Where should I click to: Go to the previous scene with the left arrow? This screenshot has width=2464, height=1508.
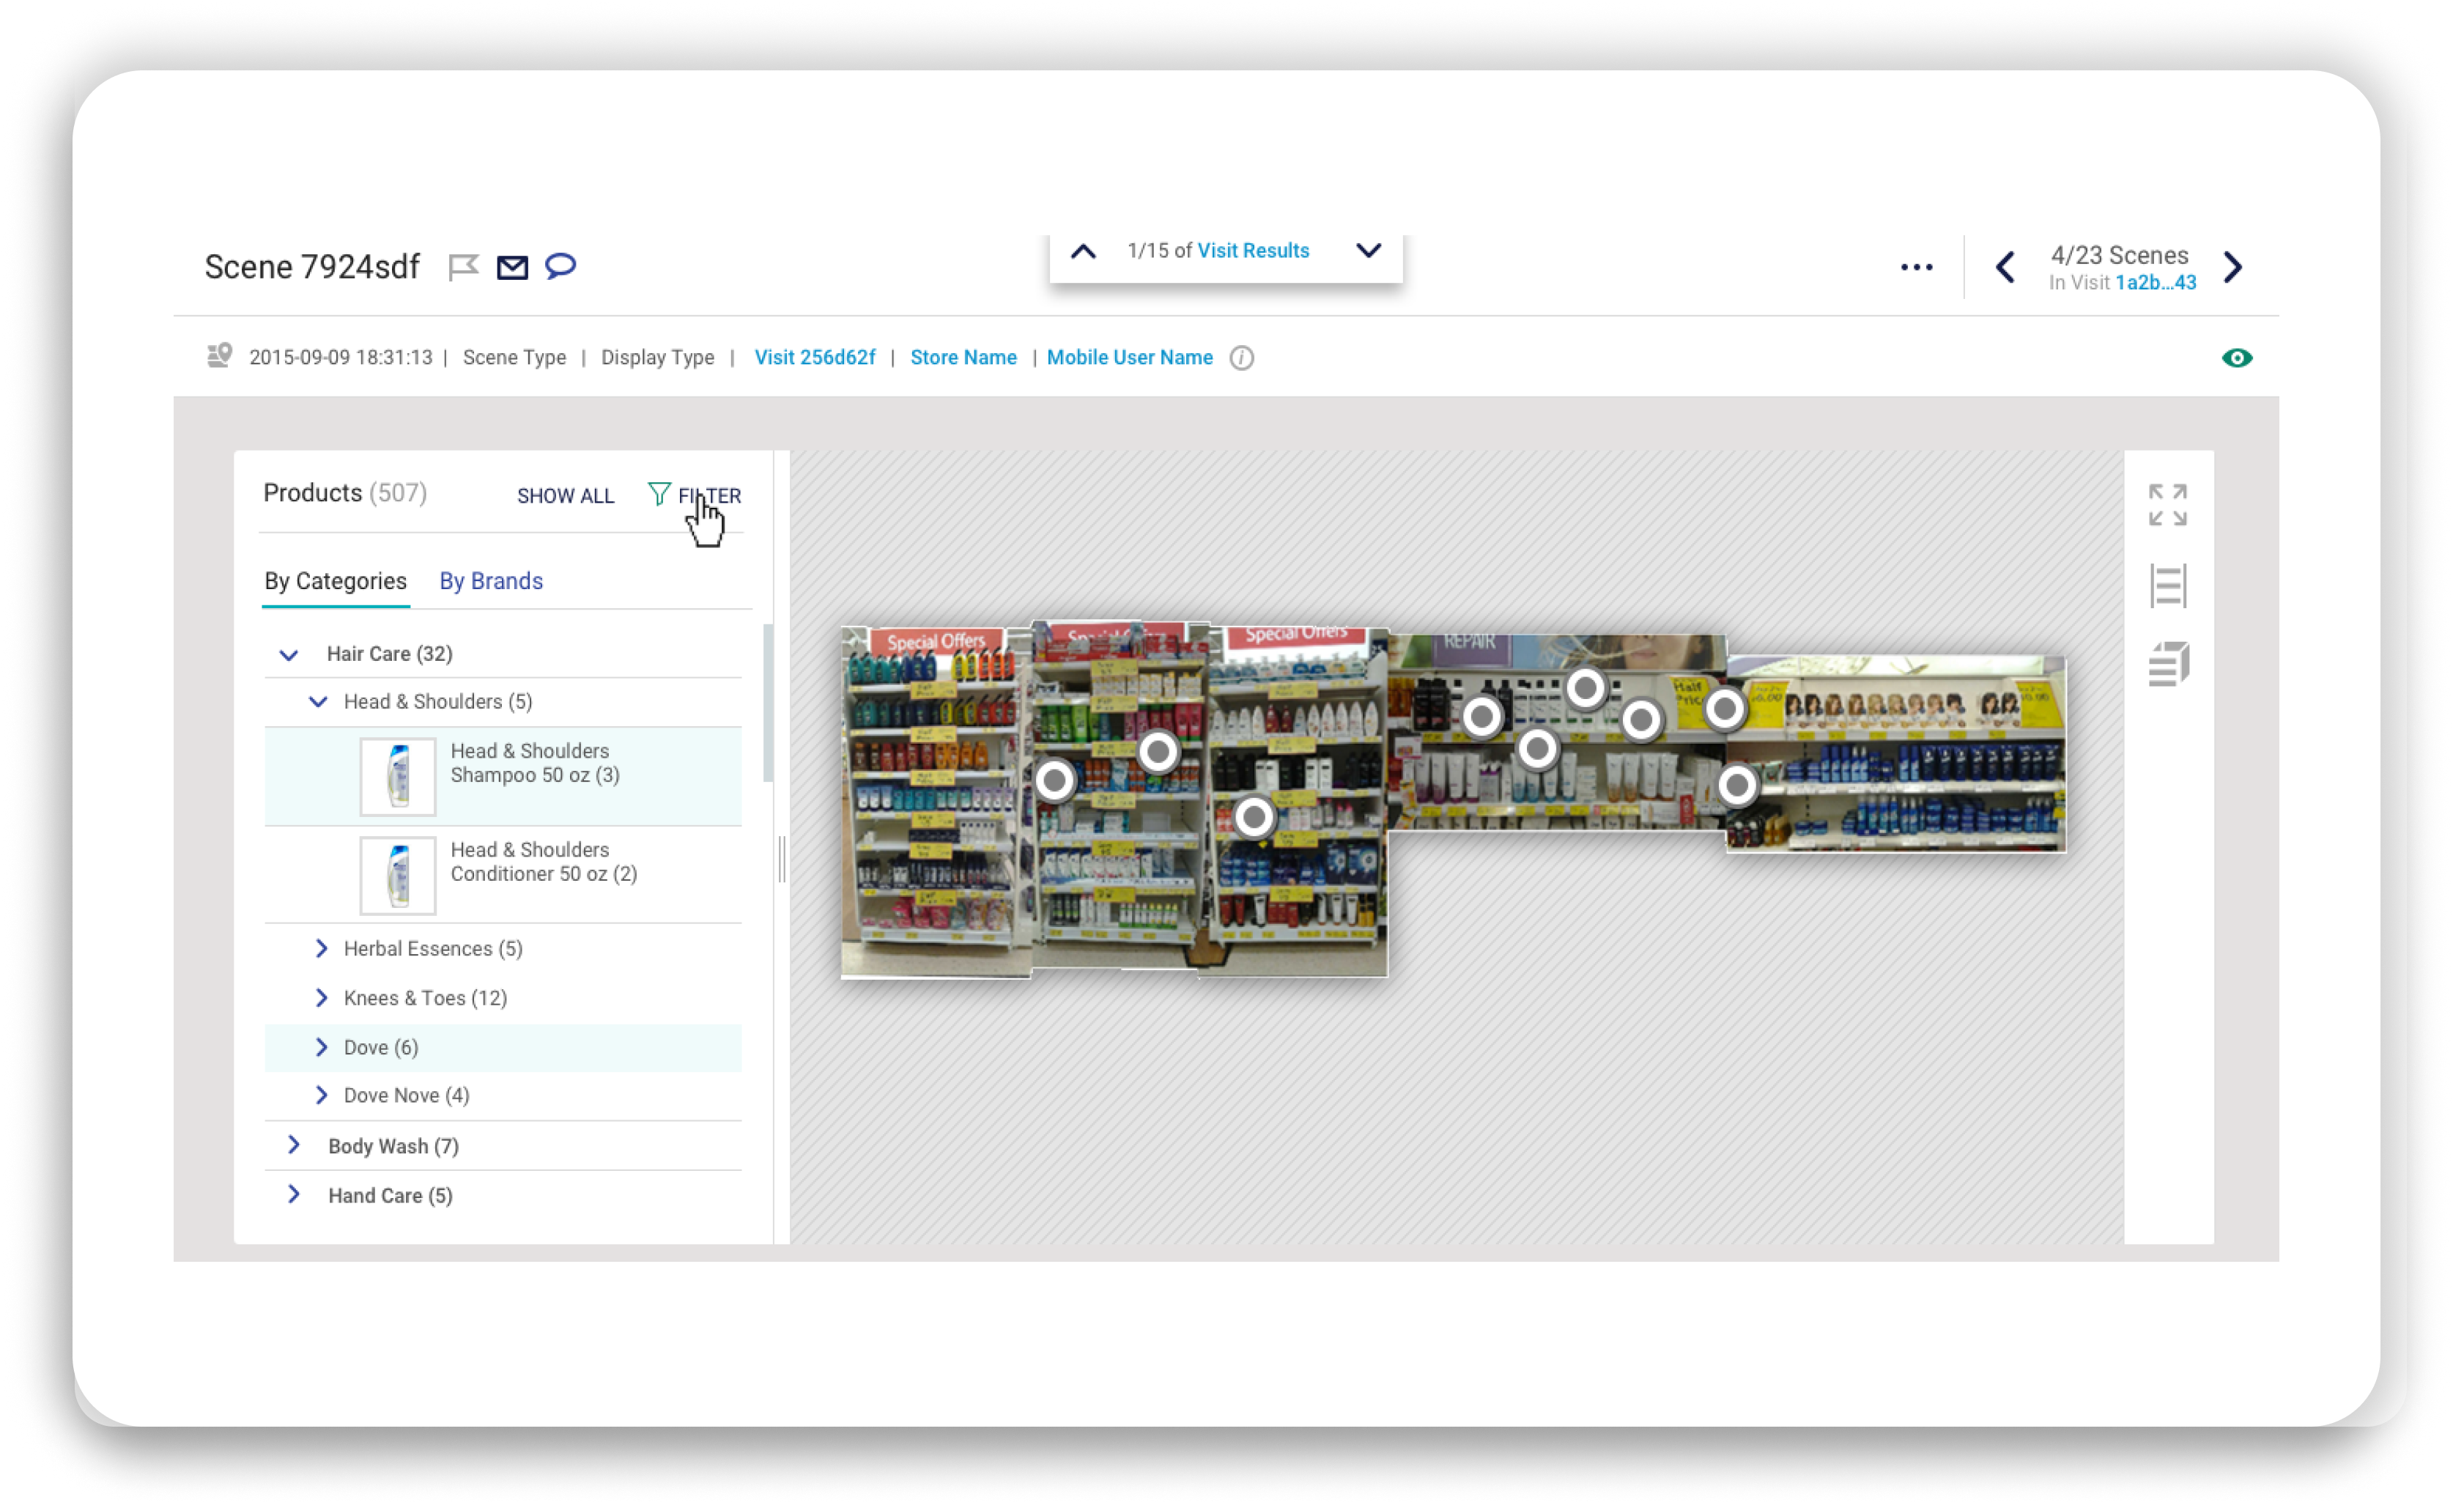(x=2005, y=267)
